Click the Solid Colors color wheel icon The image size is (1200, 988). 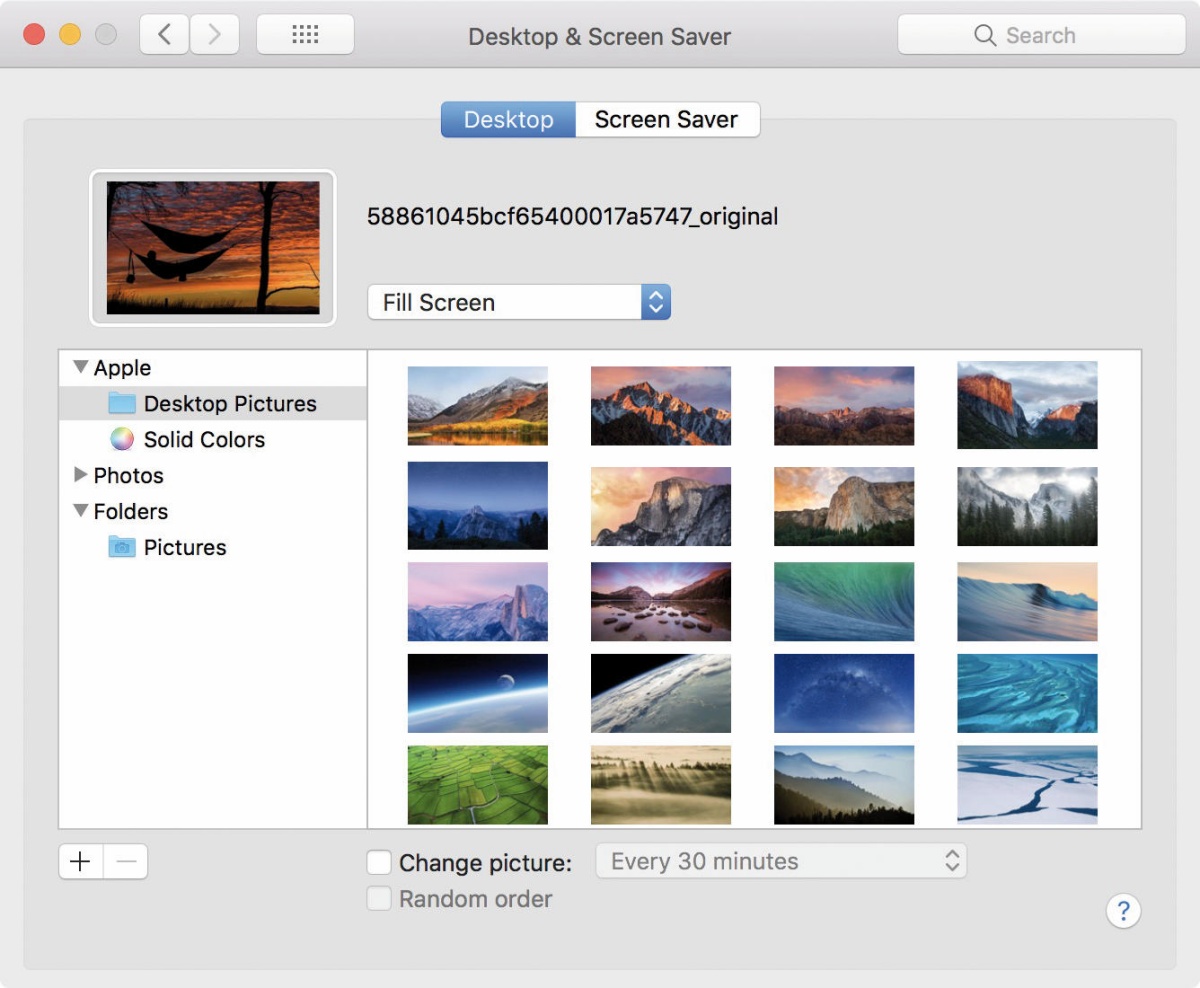pyautogui.click(x=122, y=439)
